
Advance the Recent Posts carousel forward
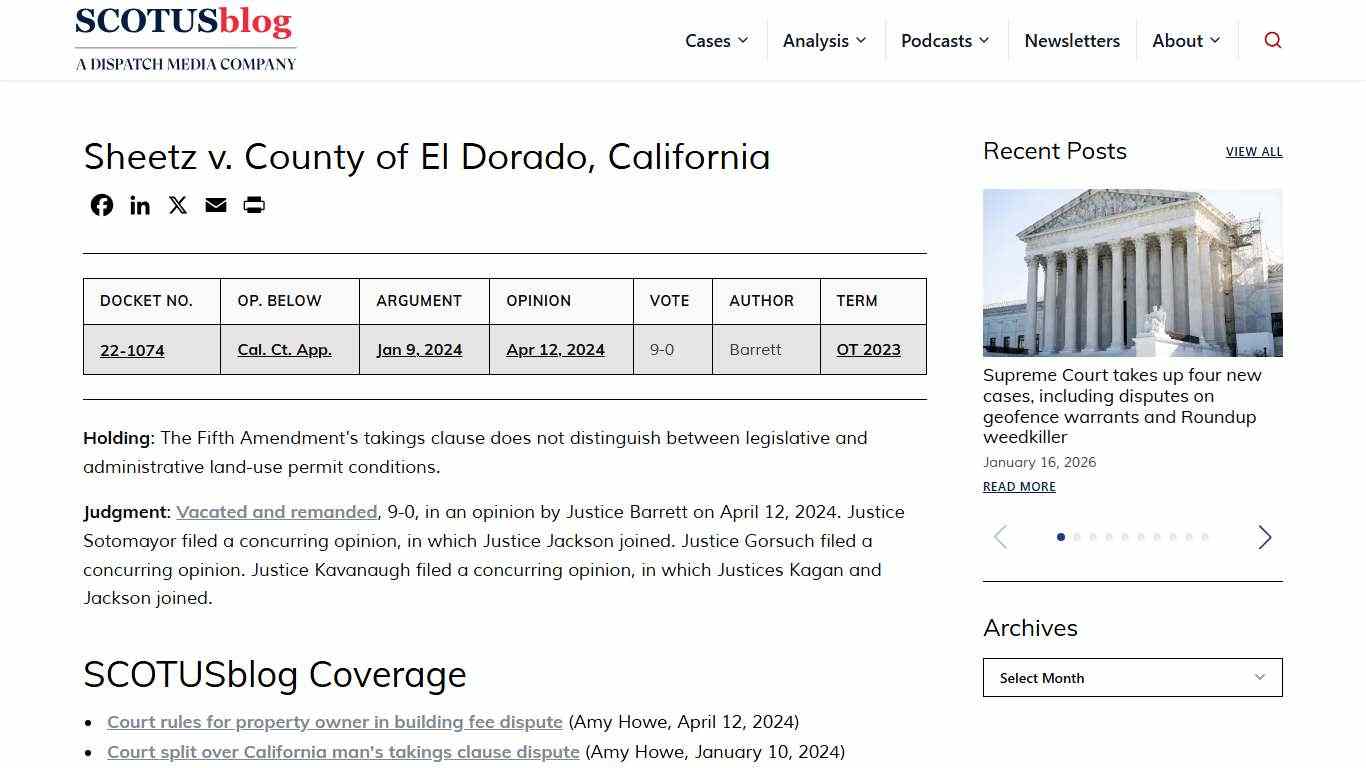1264,537
